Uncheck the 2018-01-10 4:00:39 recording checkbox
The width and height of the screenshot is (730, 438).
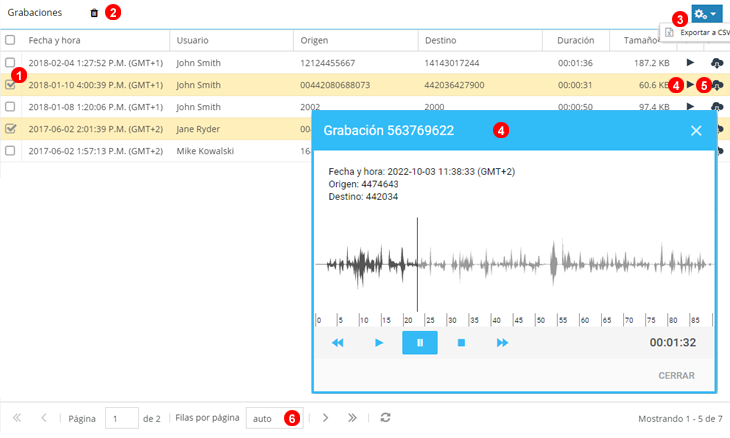tap(10, 85)
